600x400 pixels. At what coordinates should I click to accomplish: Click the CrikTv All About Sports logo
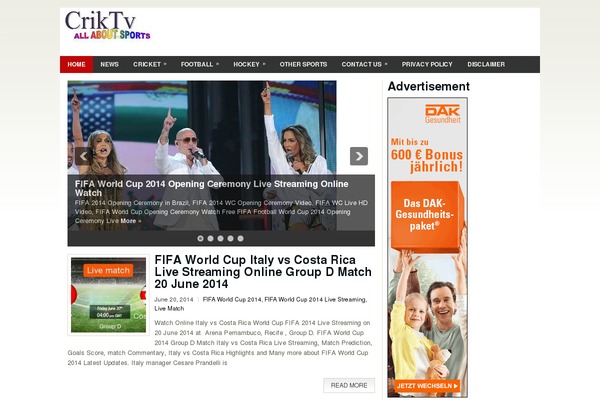click(x=108, y=25)
